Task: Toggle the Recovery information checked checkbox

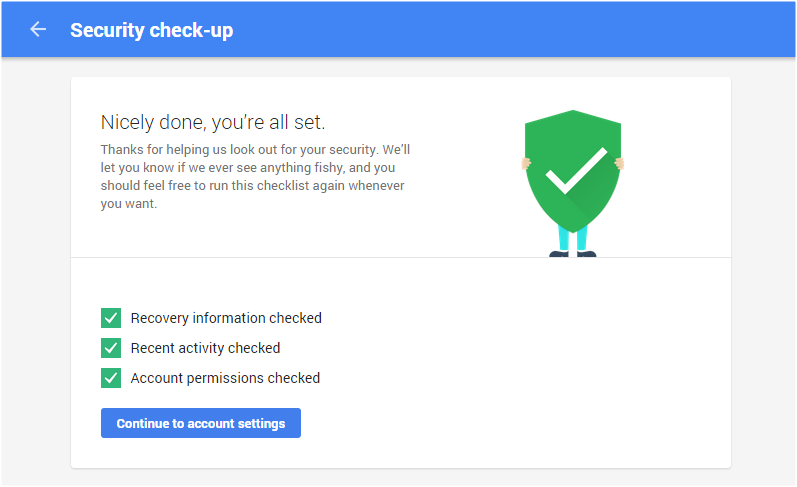Action: pos(111,318)
